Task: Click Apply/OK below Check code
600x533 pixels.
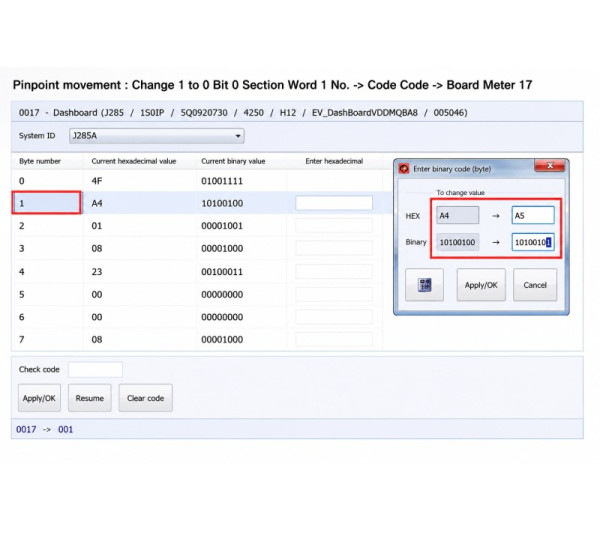Action: (39, 398)
